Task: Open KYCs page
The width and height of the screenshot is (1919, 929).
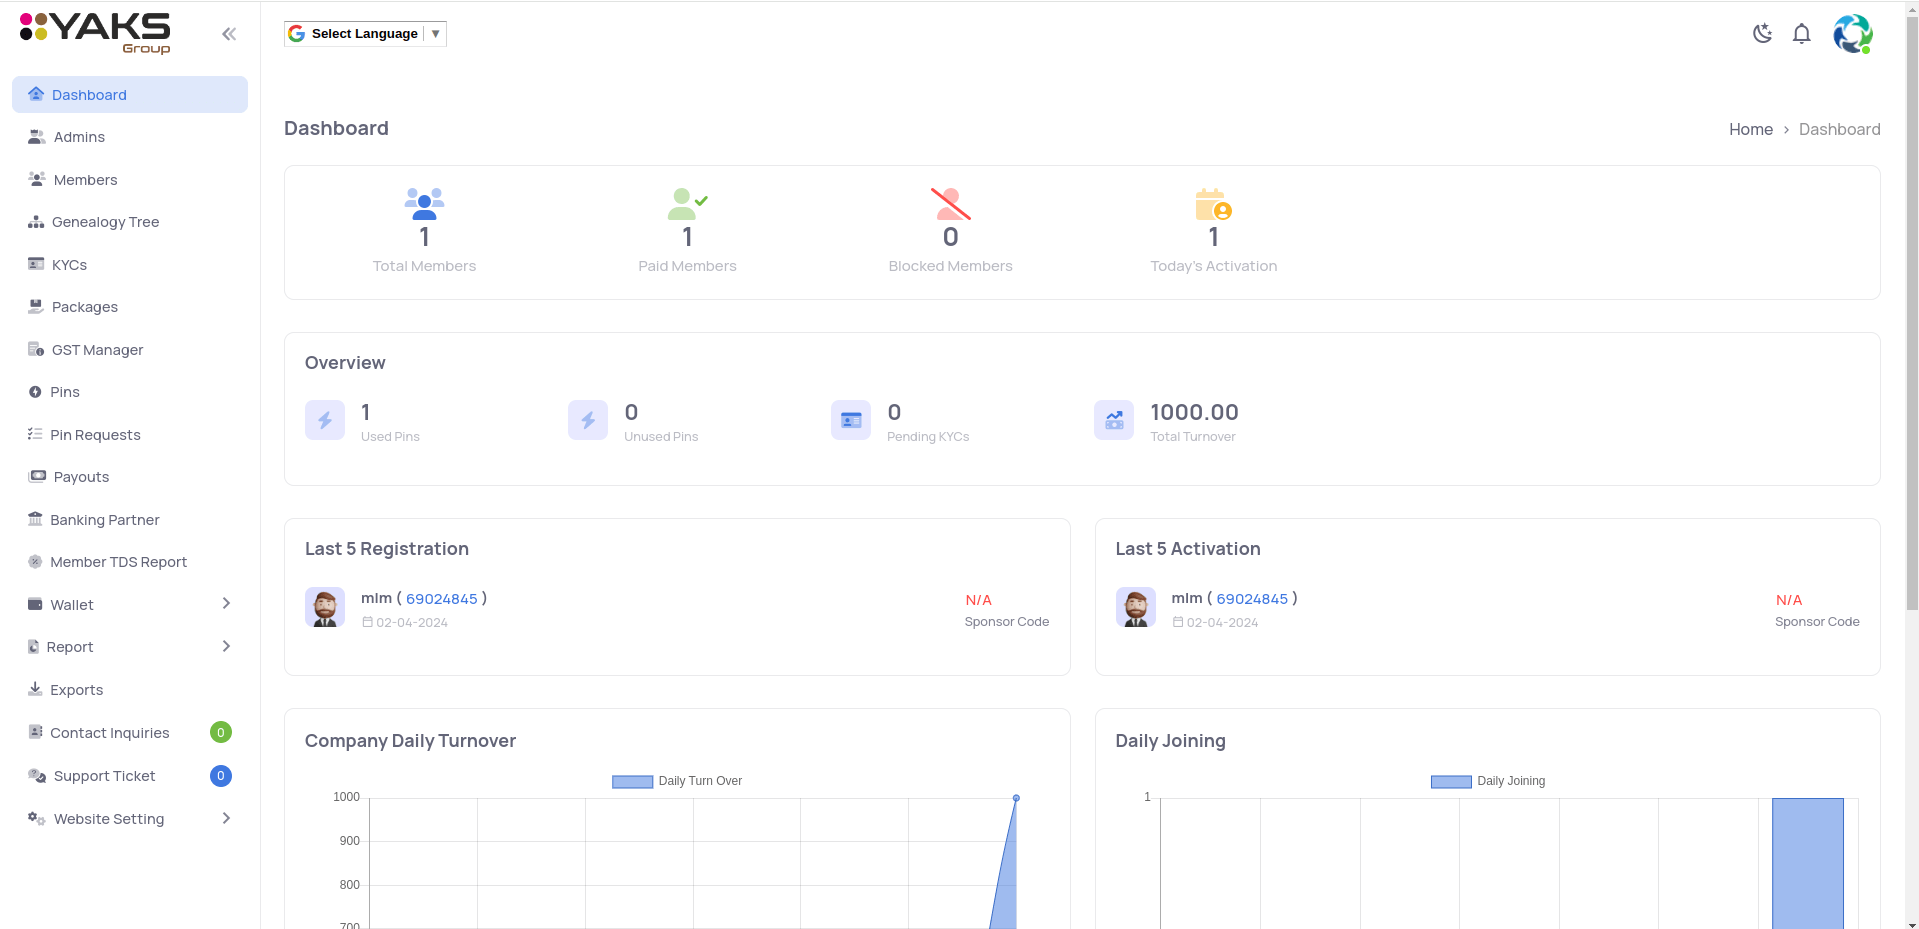Action: [130, 265]
